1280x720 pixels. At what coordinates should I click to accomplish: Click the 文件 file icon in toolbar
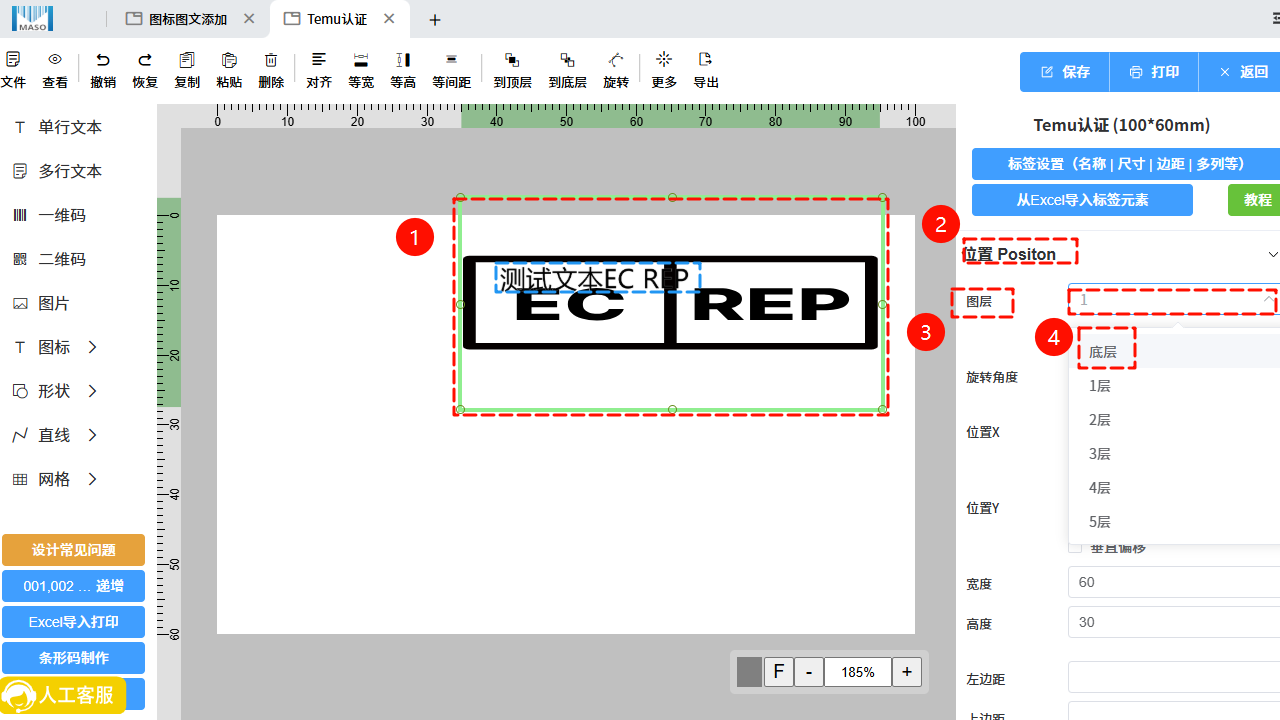[13, 60]
